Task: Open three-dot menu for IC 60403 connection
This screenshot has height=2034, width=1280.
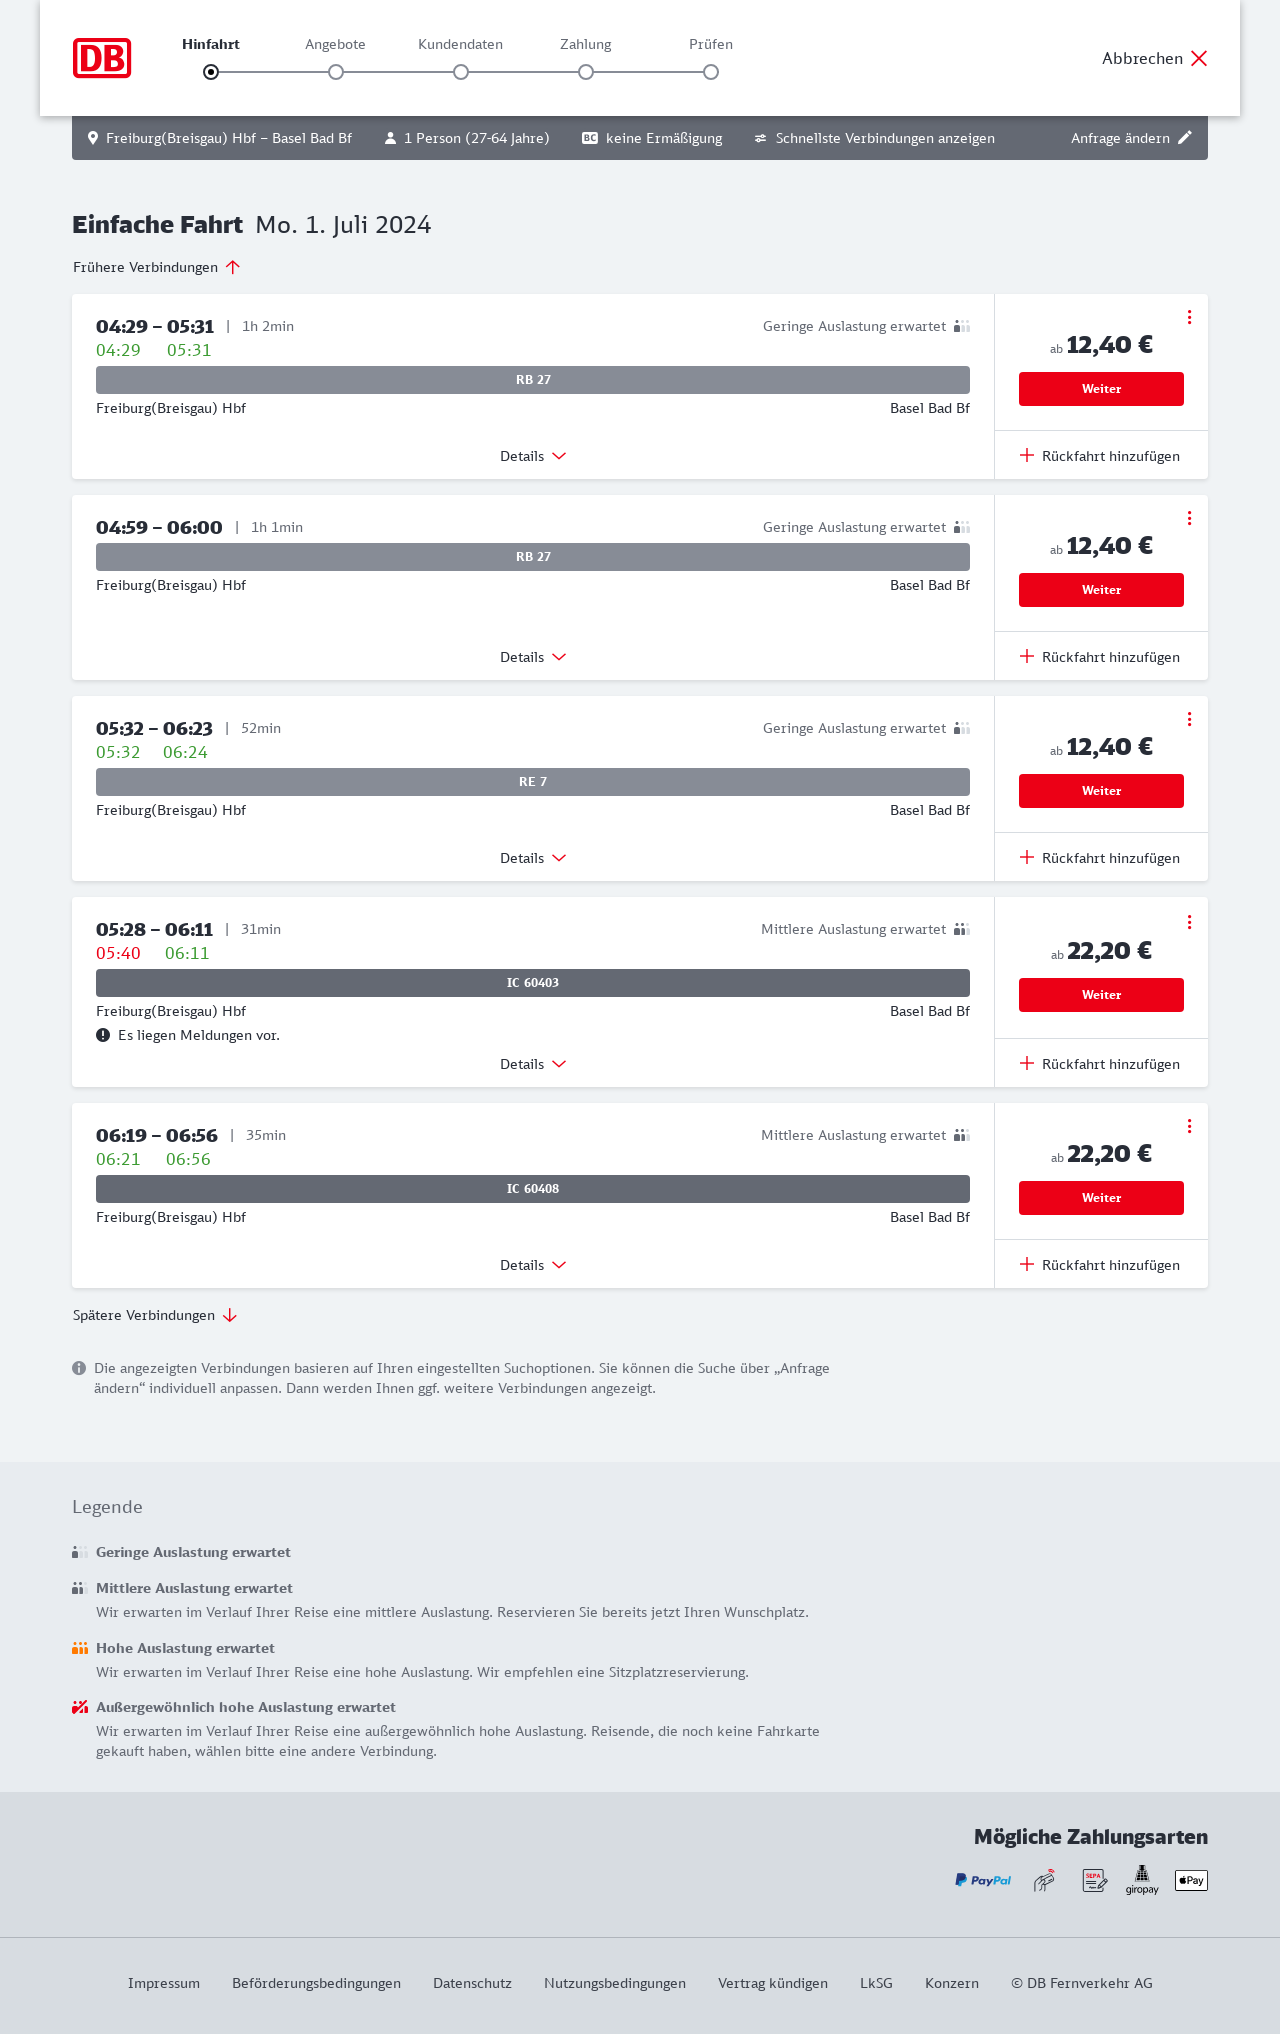Action: click(x=1189, y=922)
